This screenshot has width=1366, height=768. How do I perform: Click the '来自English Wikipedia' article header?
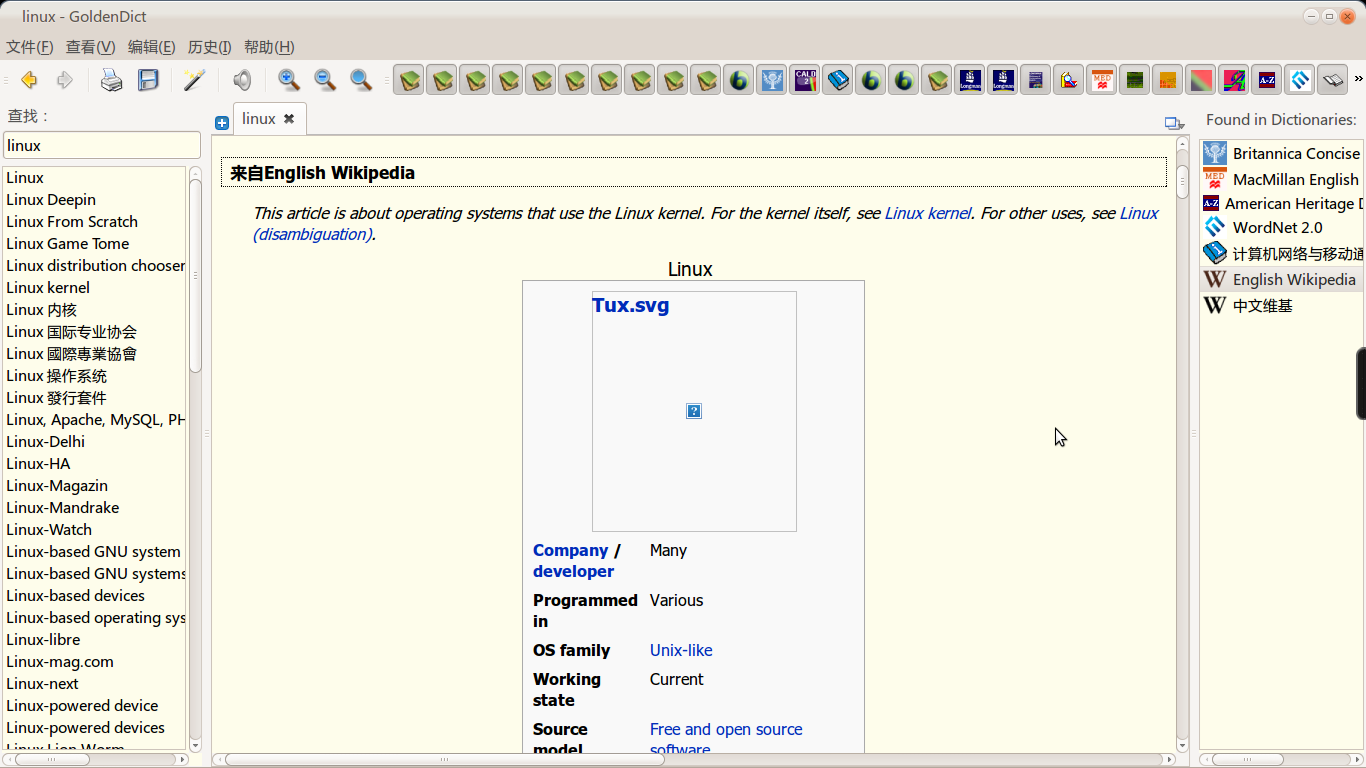(694, 172)
